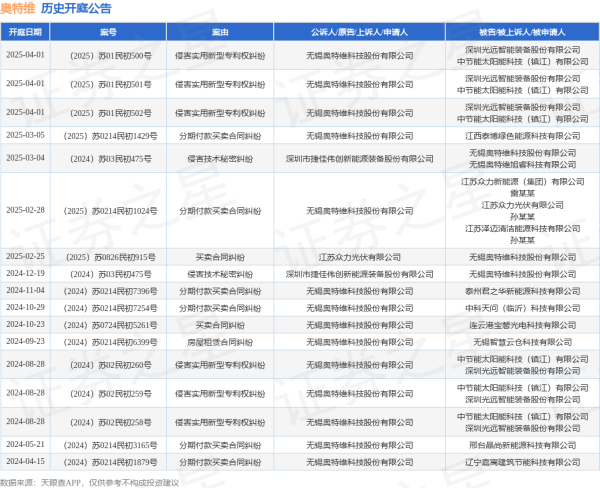Select case number (2024)苏0724民初5261号

[110, 325]
